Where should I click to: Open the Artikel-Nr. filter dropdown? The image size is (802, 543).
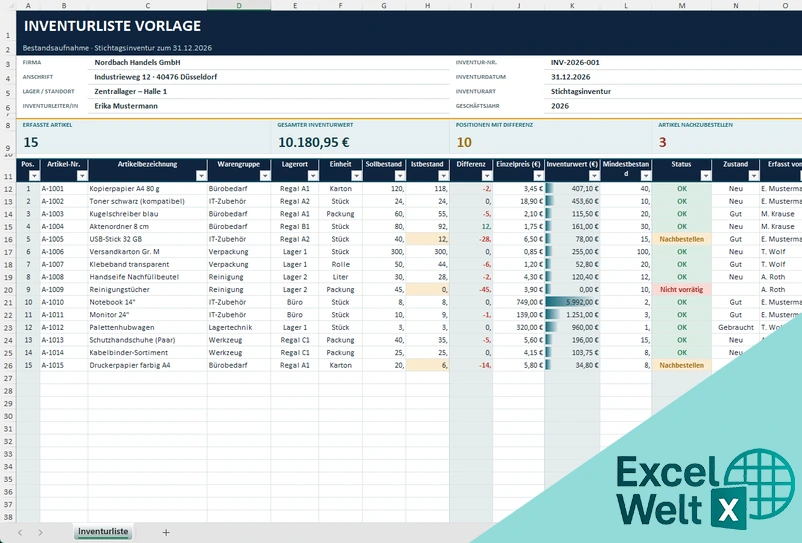coord(82,176)
